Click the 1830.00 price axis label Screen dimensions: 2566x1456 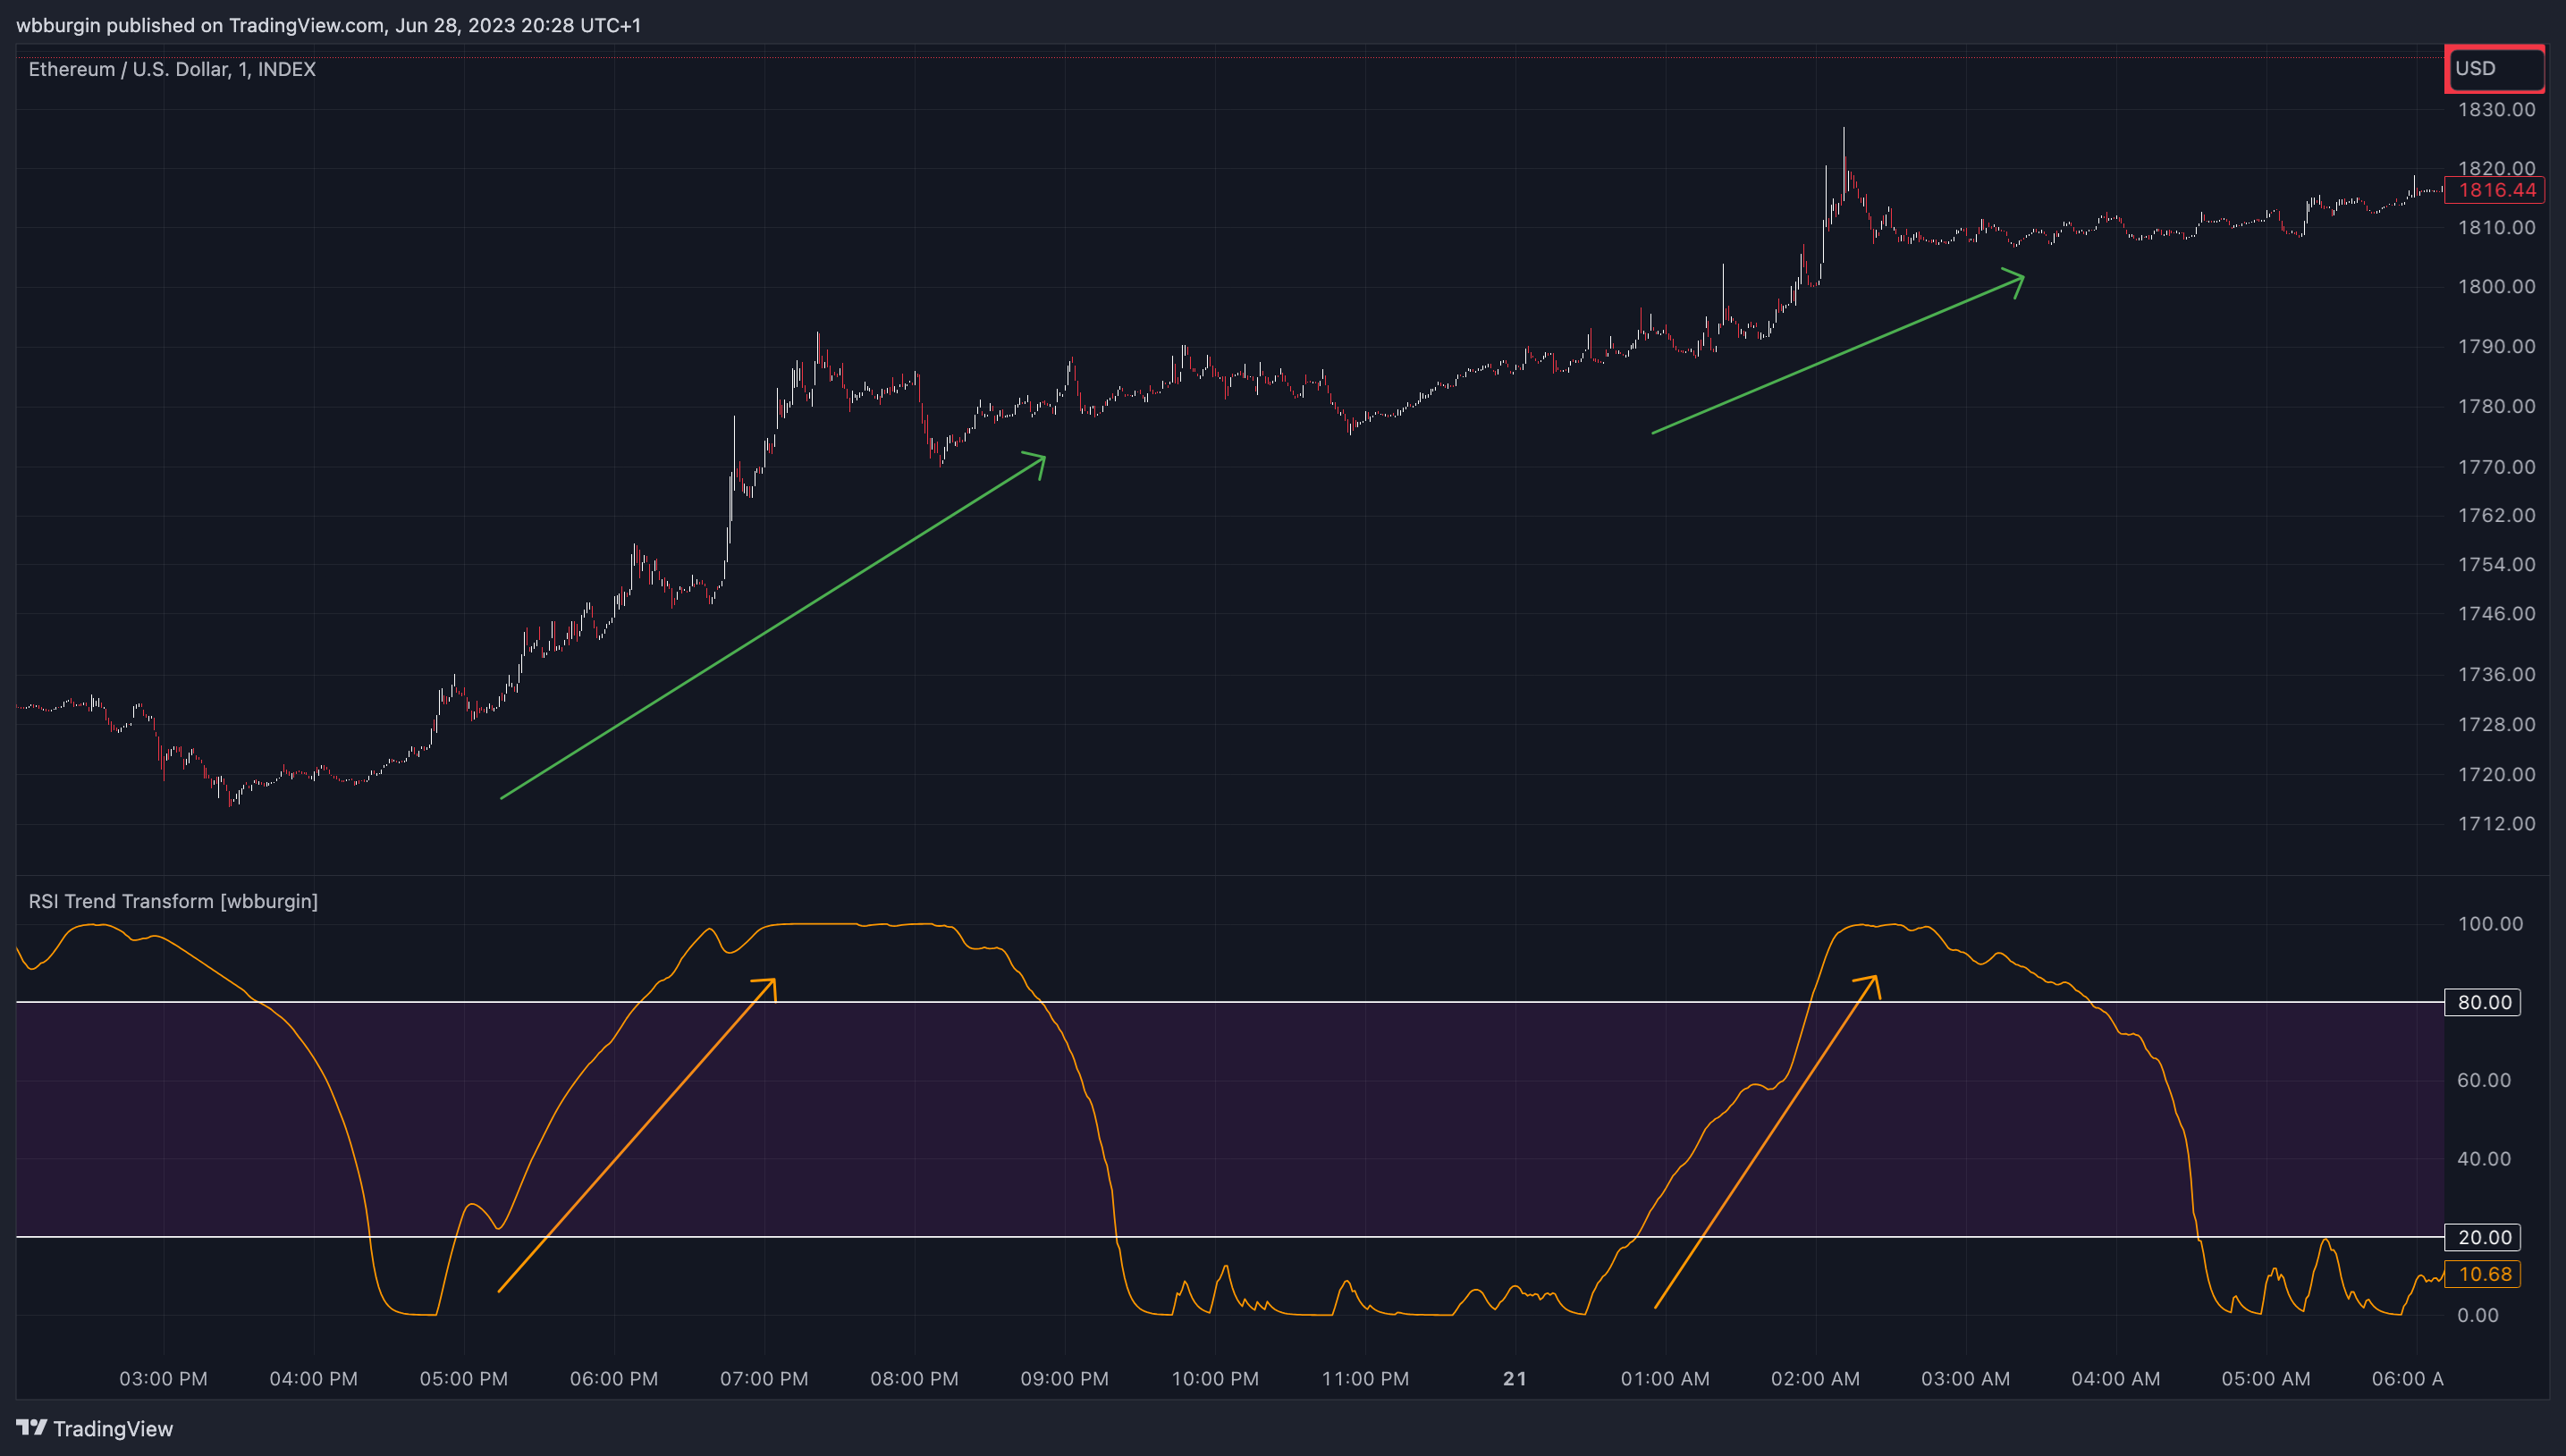pos(2496,109)
